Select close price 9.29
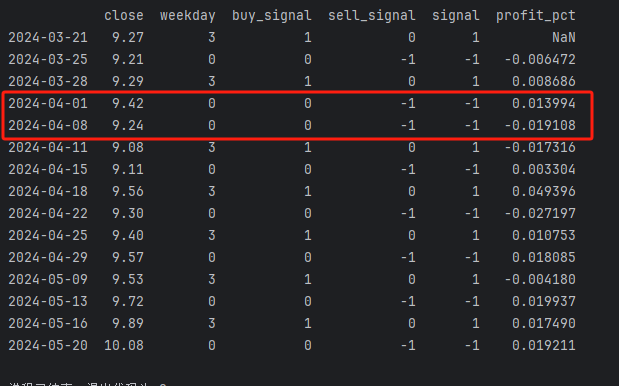 click(x=128, y=81)
